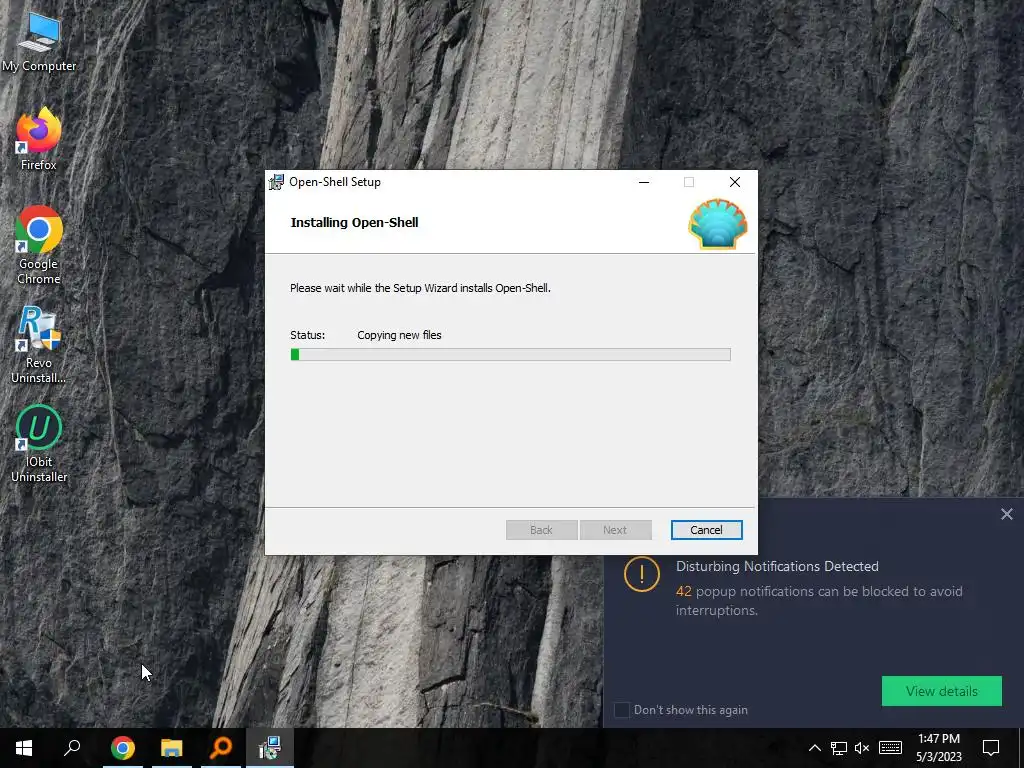
Task: Click the disabled Back button
Action: pos(541,530)
